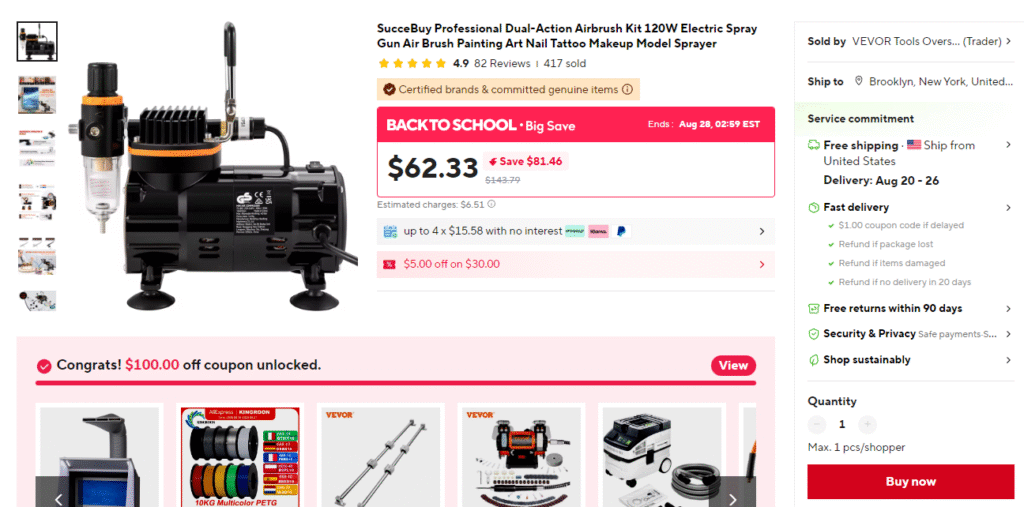Click the info icon beside Certified brands
Viewport: 1024px width, 507px height.
627,90
